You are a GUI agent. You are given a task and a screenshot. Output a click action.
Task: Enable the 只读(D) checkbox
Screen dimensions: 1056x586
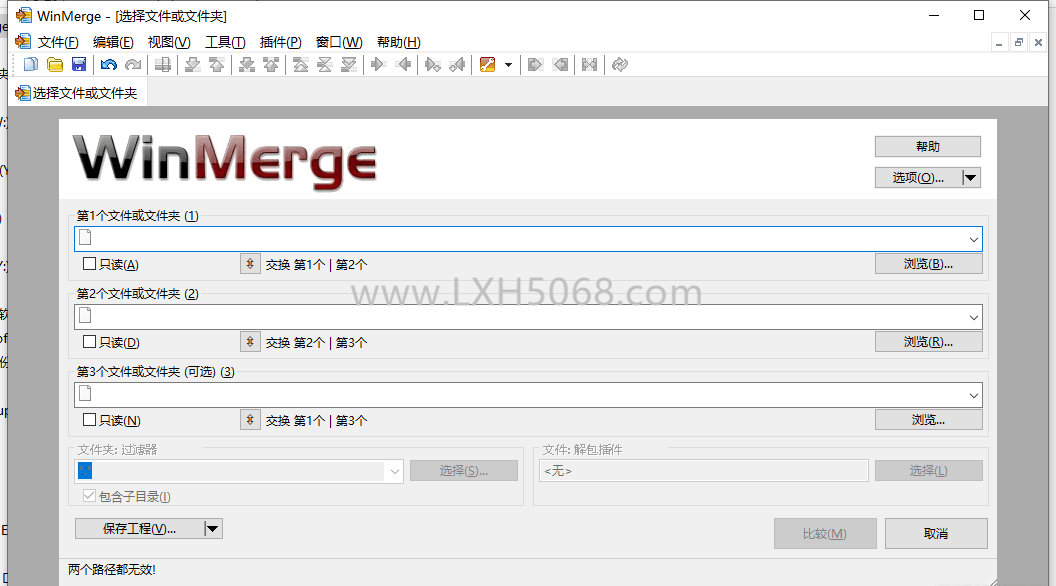coord(89,342)
